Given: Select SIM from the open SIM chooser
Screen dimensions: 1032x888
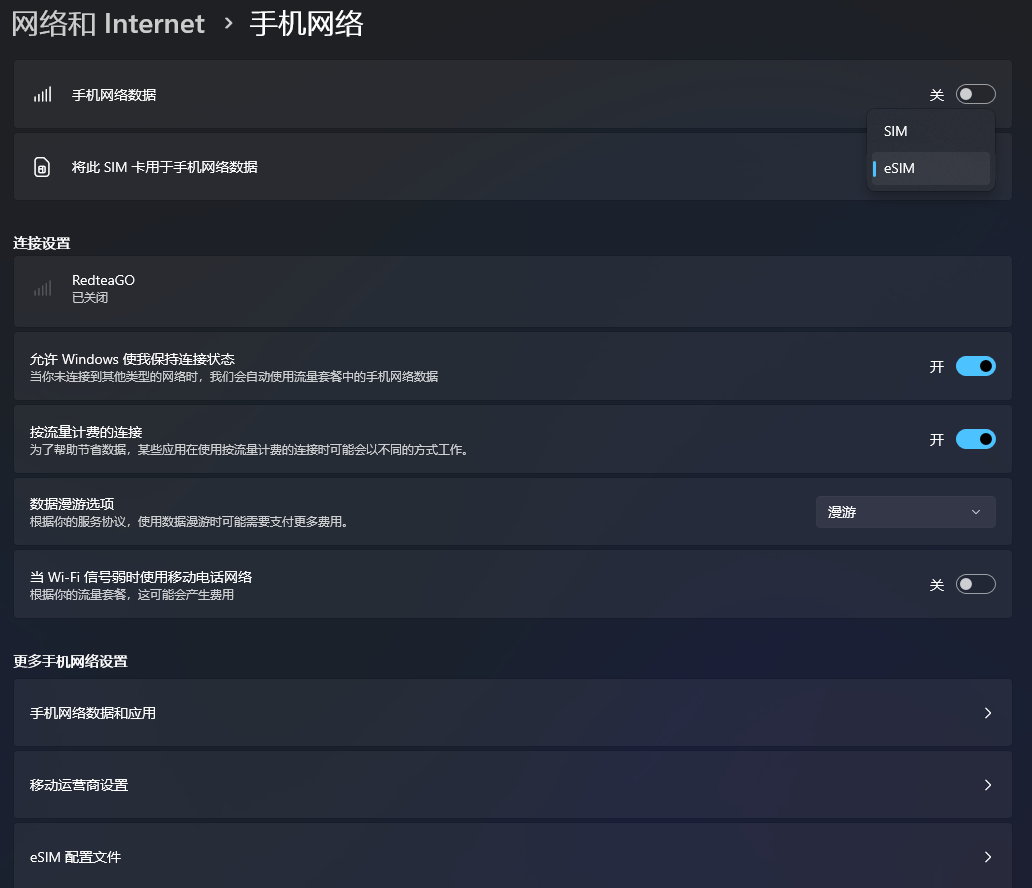Looking at the screenshot, I should click(x=930, y=131).
